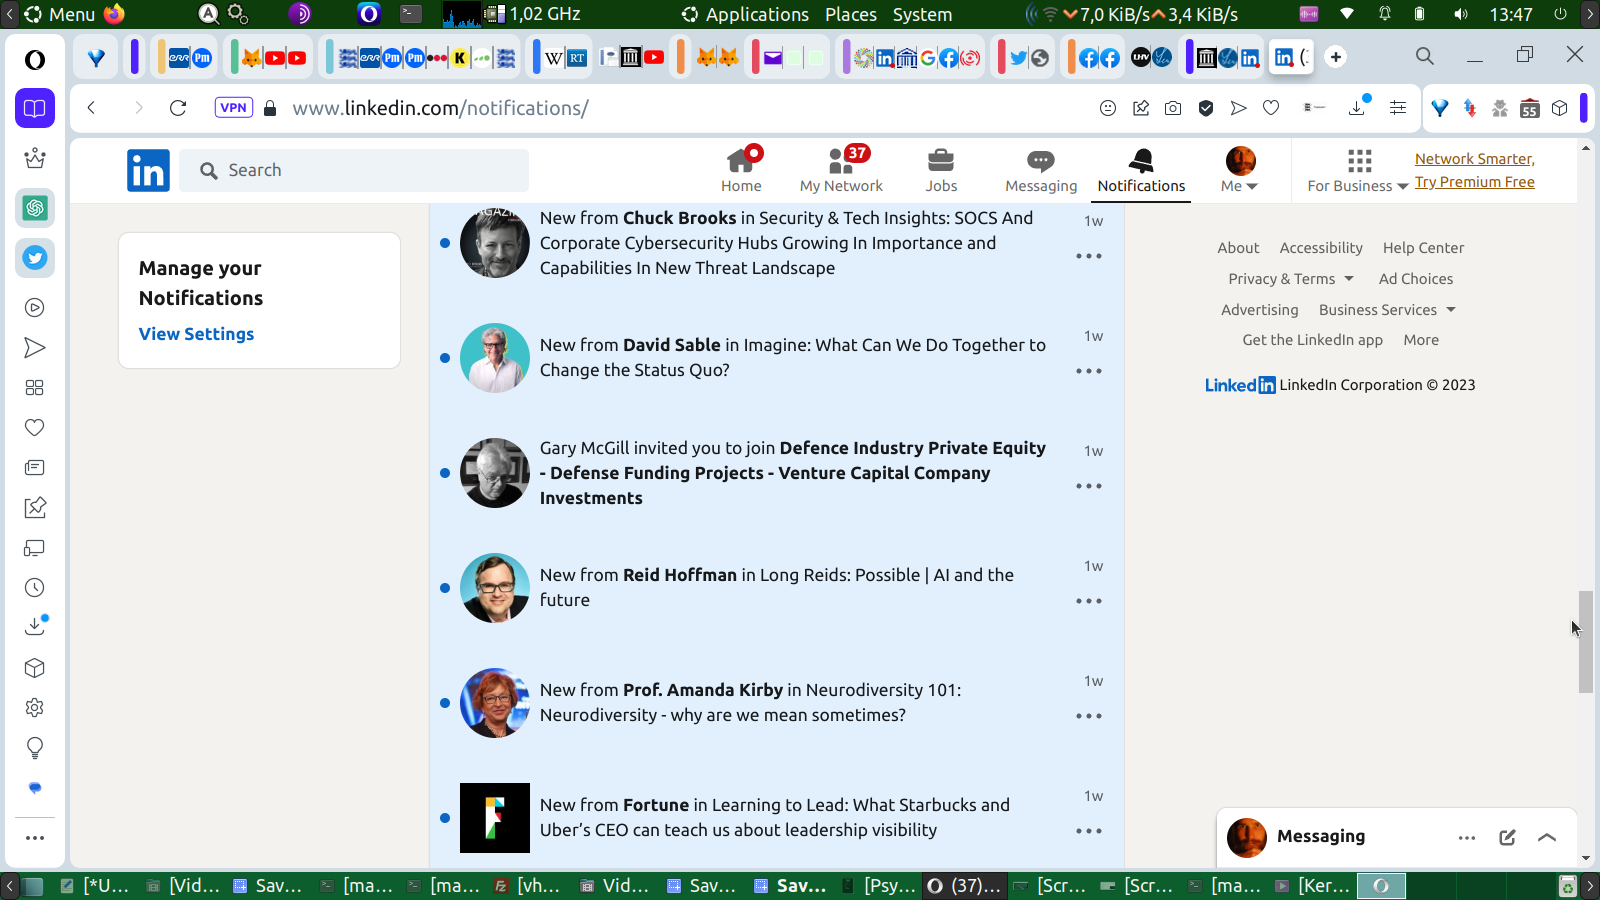Click the Ad Choices link
This screenshot has height=900, width=1600.
click(x=1416, y=279)
